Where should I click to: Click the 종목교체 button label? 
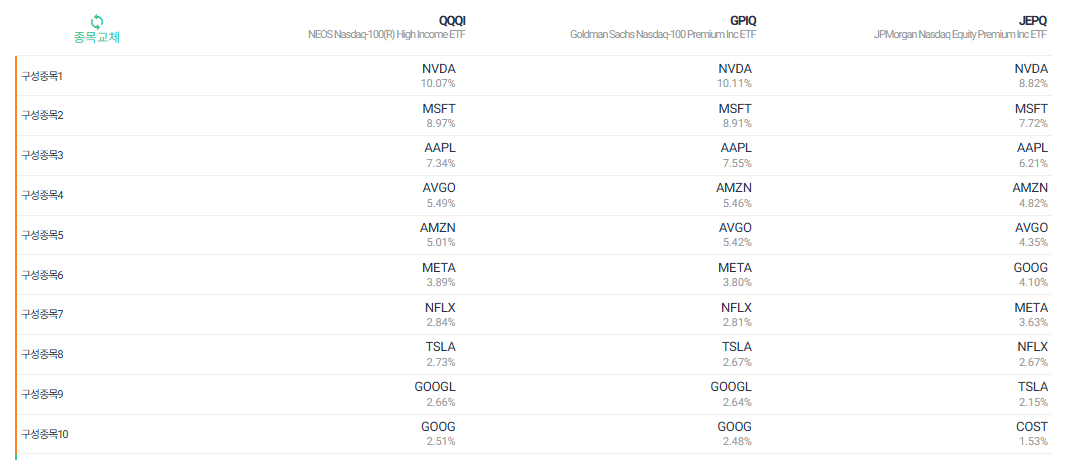[97, 38]
